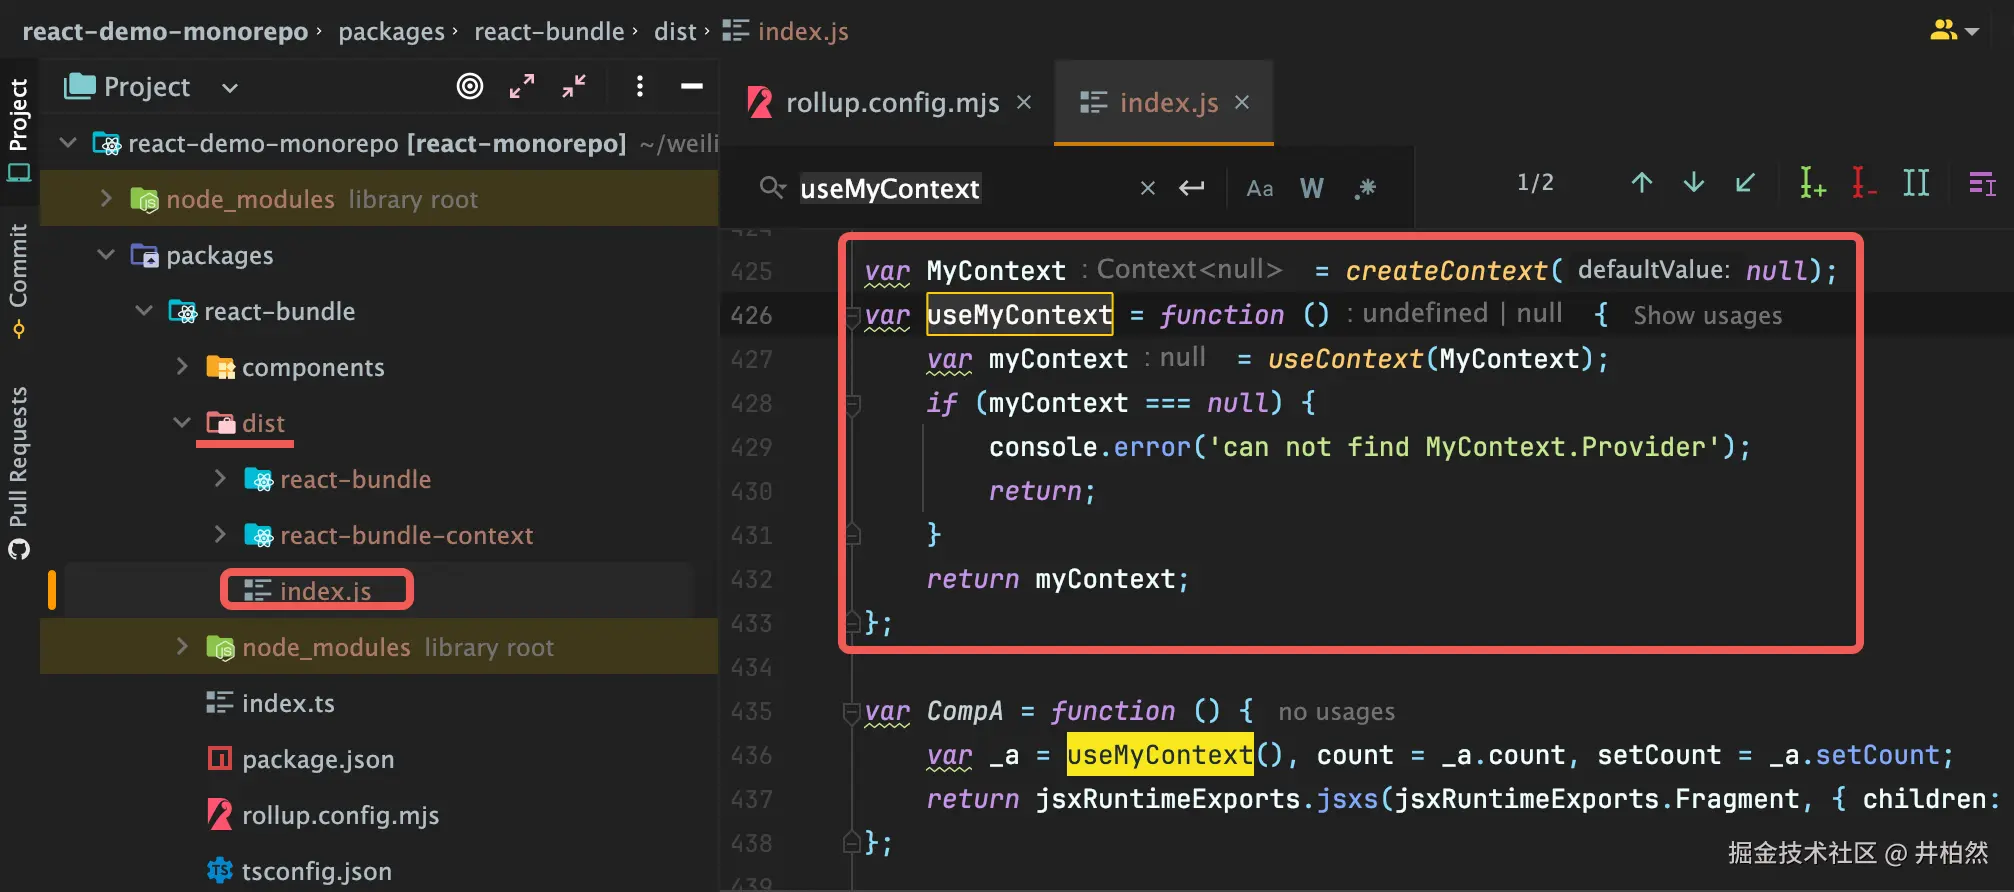Select the components folder row

(x=379, y=367)
